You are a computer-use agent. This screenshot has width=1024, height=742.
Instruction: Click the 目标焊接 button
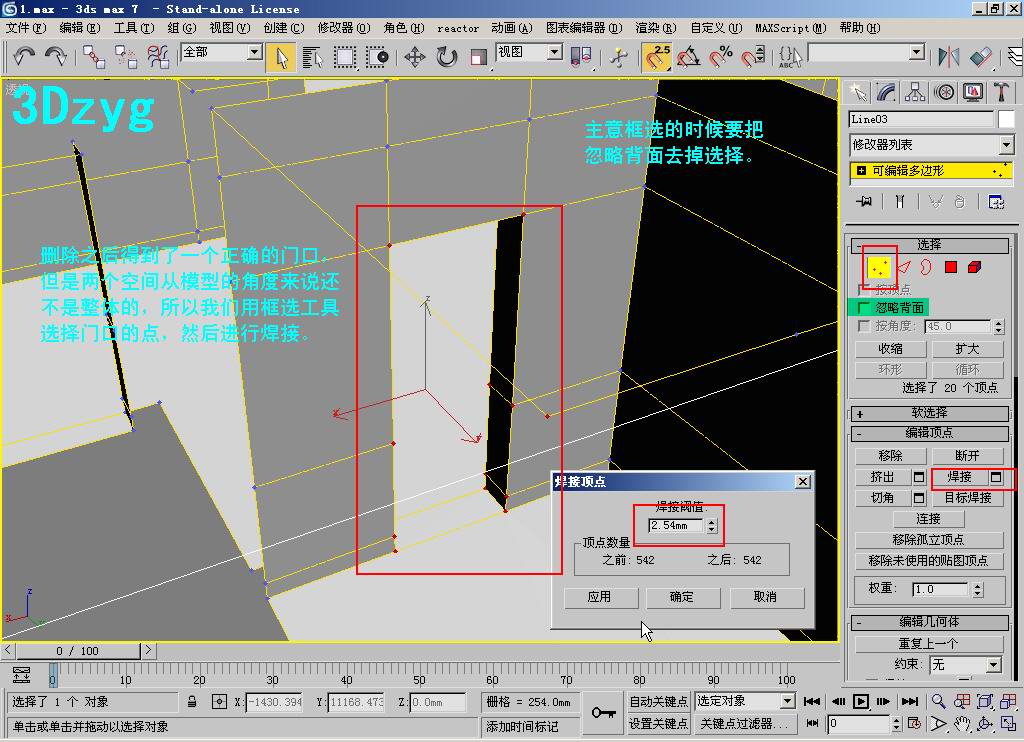click(x=968, y=498)
